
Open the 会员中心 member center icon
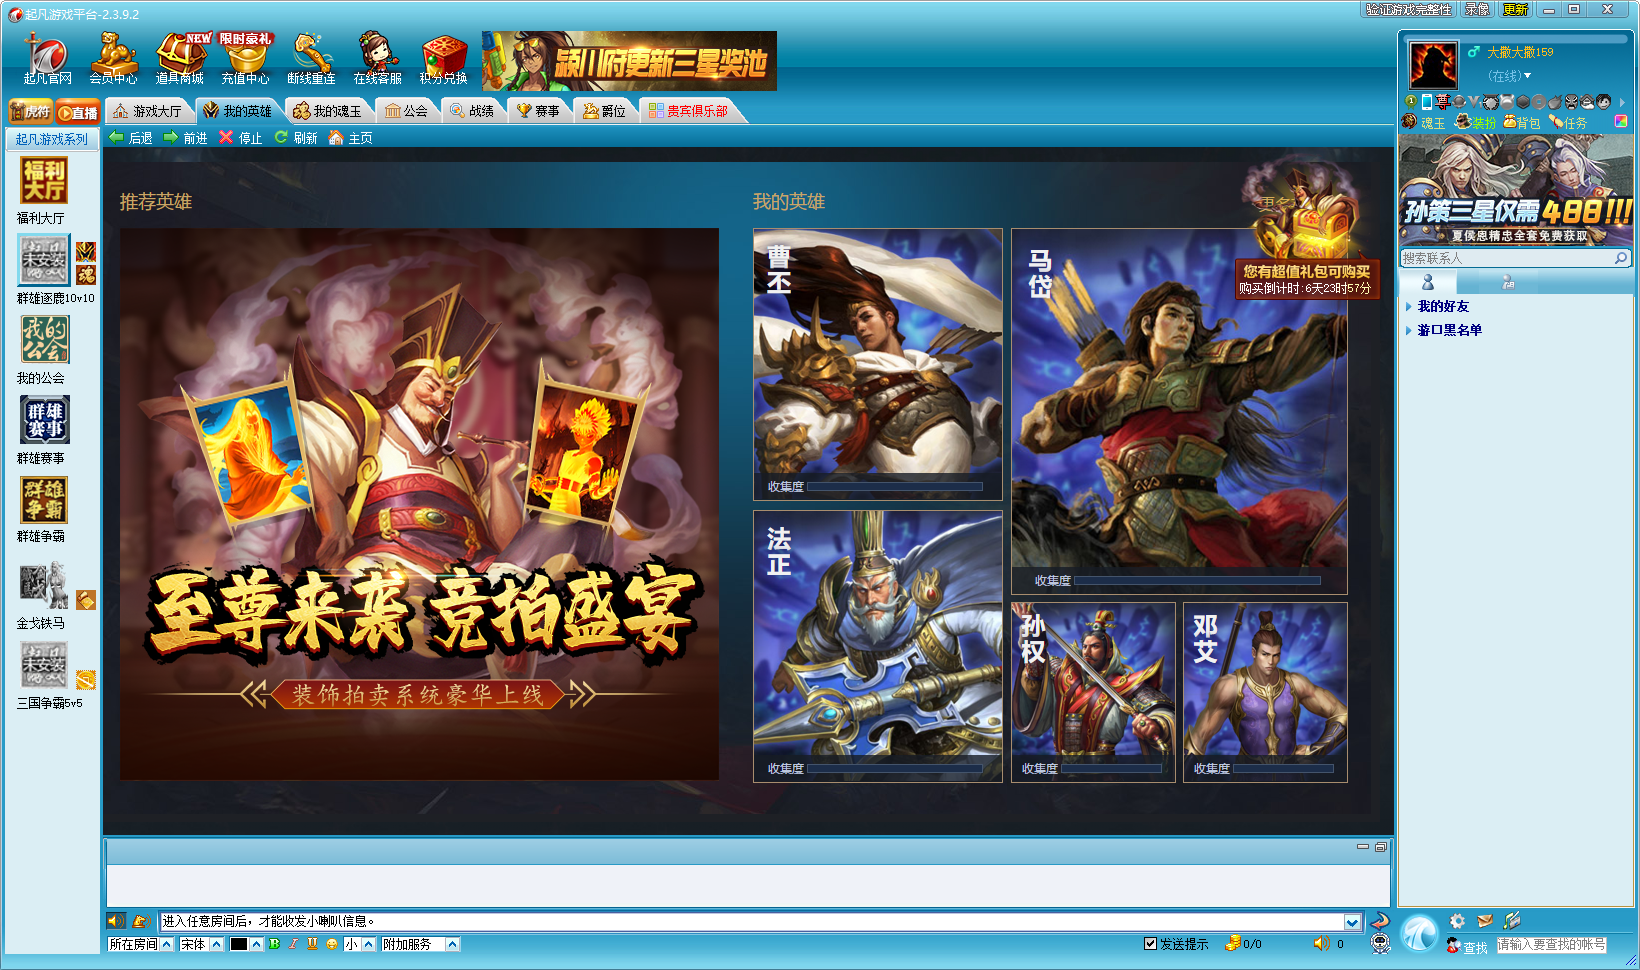tap(113, 58)
